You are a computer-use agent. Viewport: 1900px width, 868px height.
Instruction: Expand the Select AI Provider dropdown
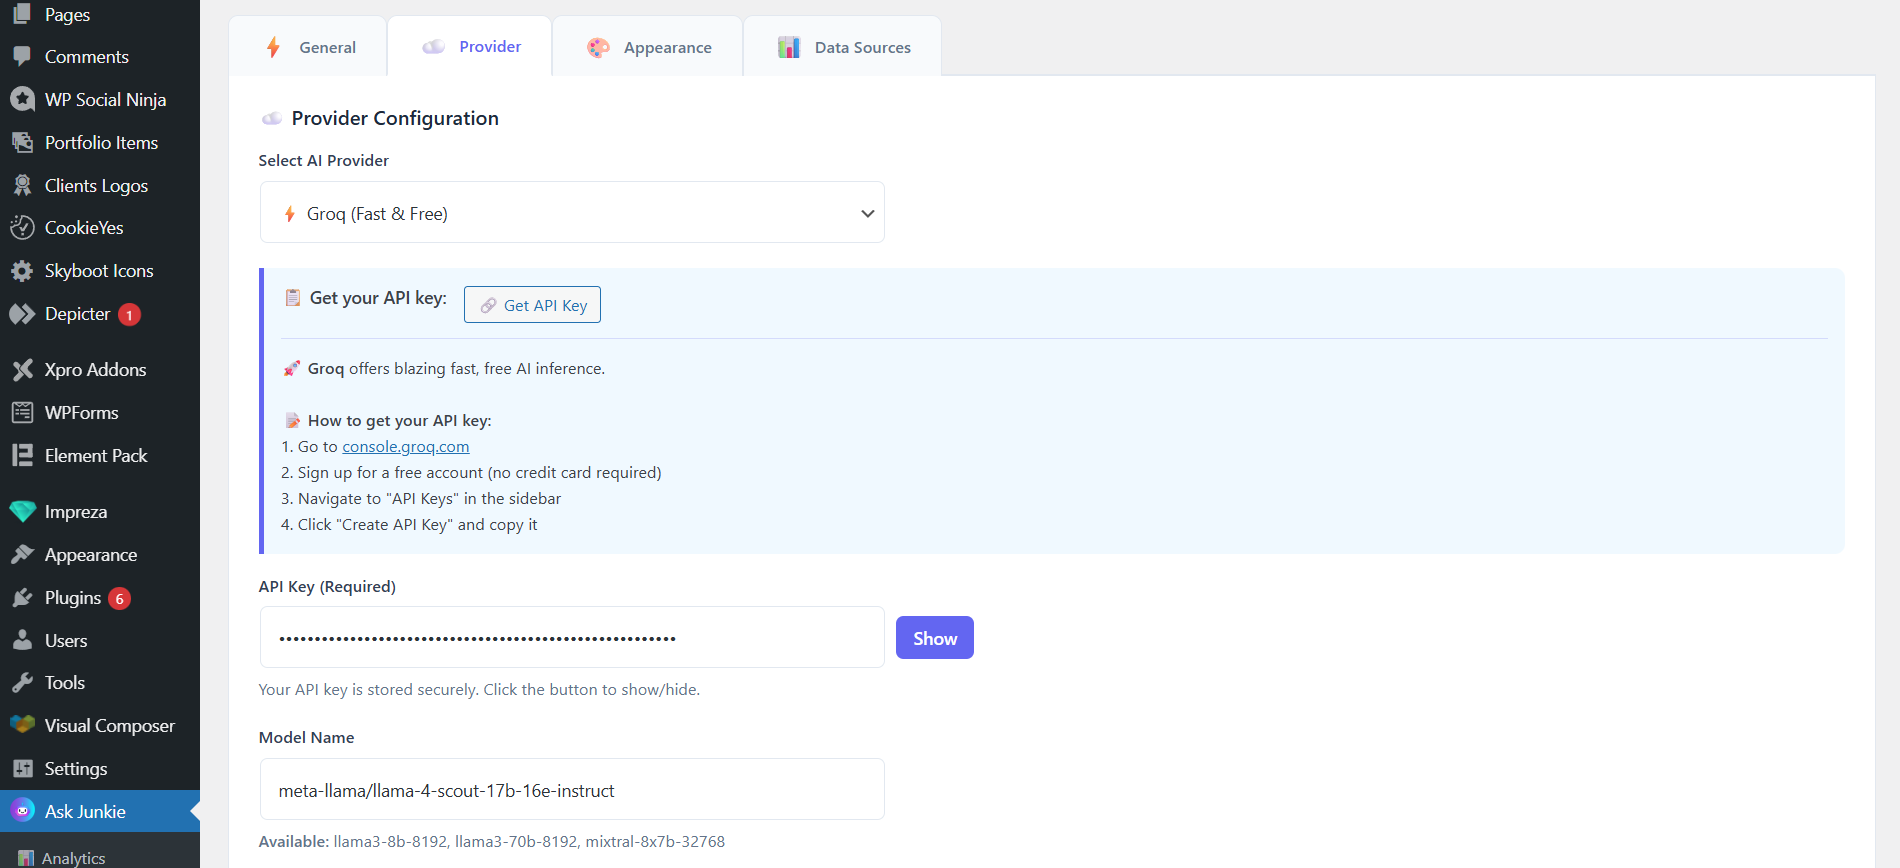coord(572,213)
